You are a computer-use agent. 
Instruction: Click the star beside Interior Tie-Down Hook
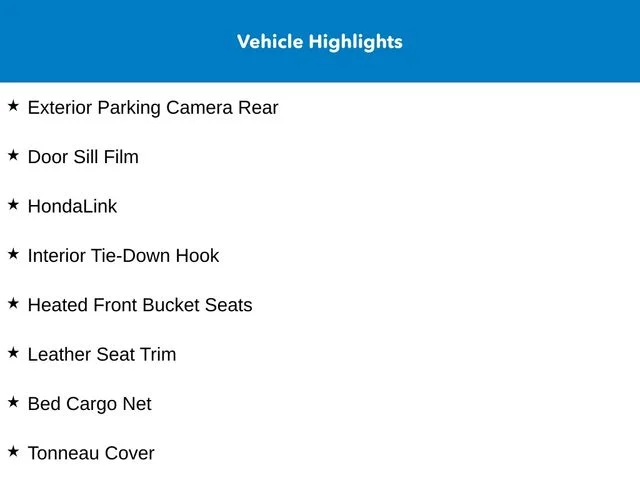click(x=13, y=254)
